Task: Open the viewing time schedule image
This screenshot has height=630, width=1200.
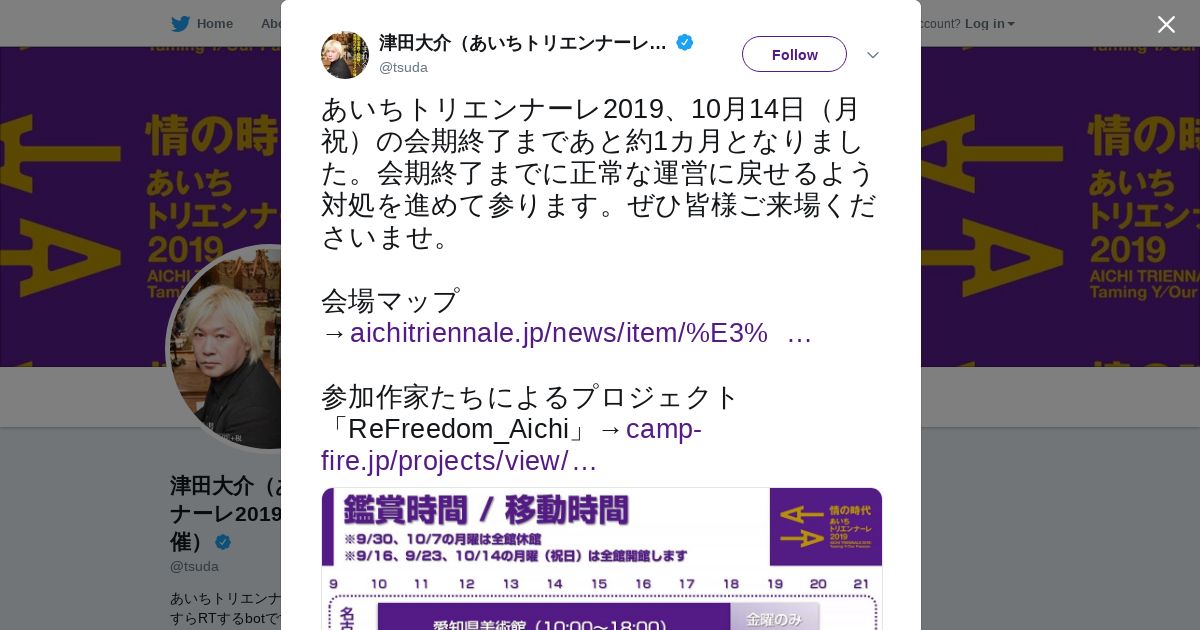Action: coord(601,558)
